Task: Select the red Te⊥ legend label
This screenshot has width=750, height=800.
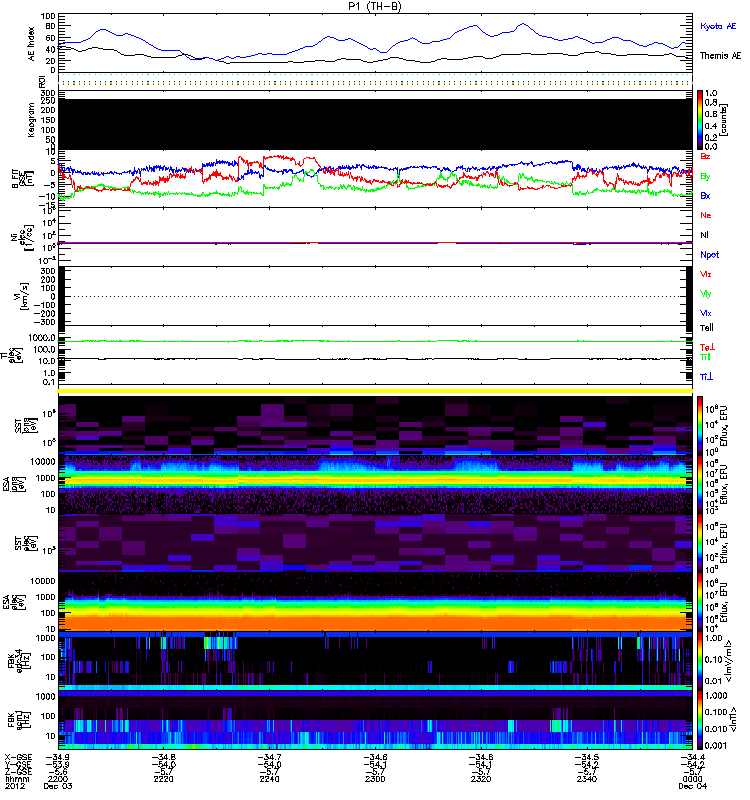Action: coord(707,347)
